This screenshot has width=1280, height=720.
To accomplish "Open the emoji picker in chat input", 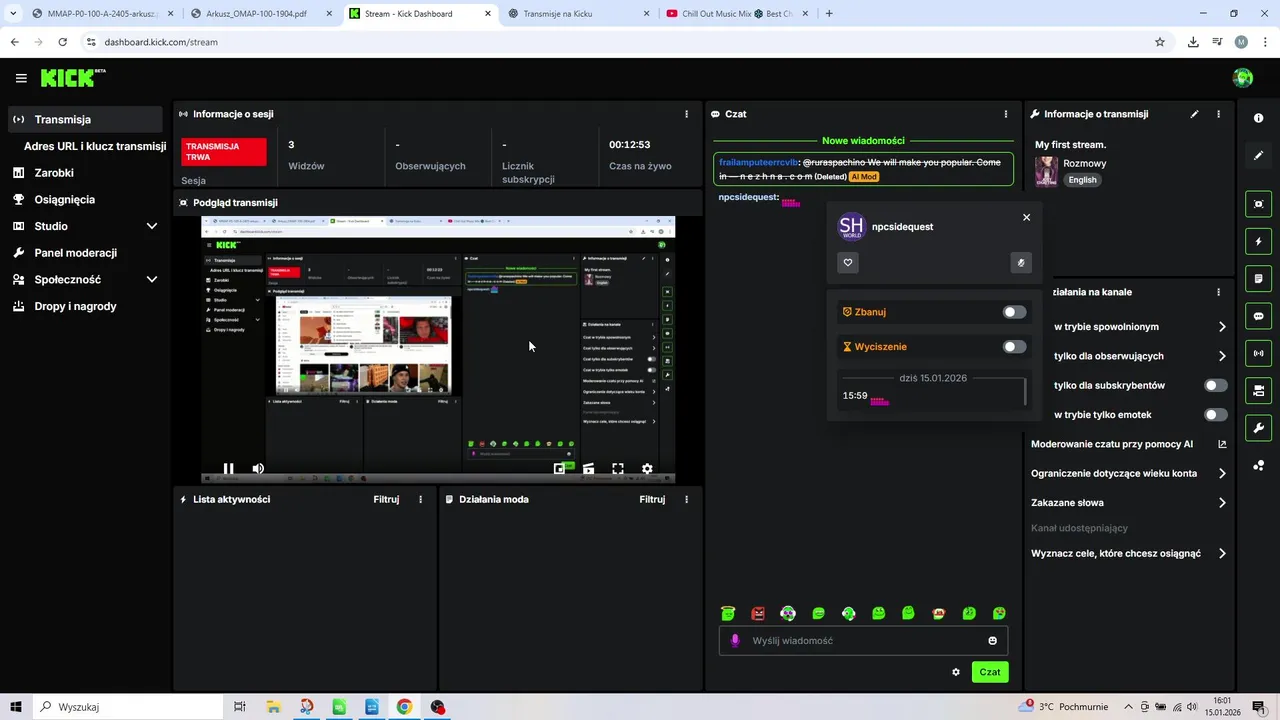I will click(x=993, y=641).
